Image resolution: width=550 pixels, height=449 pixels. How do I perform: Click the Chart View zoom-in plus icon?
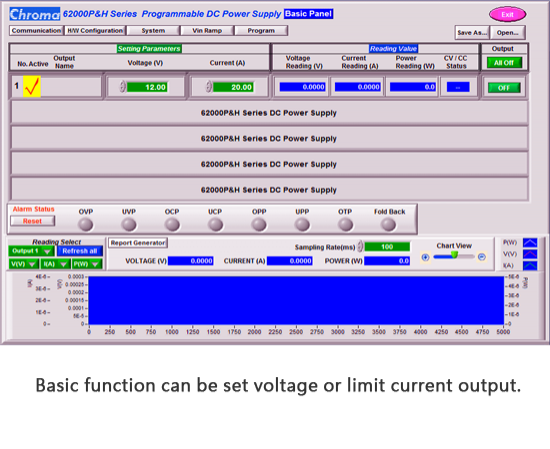(x=425, y=257)
